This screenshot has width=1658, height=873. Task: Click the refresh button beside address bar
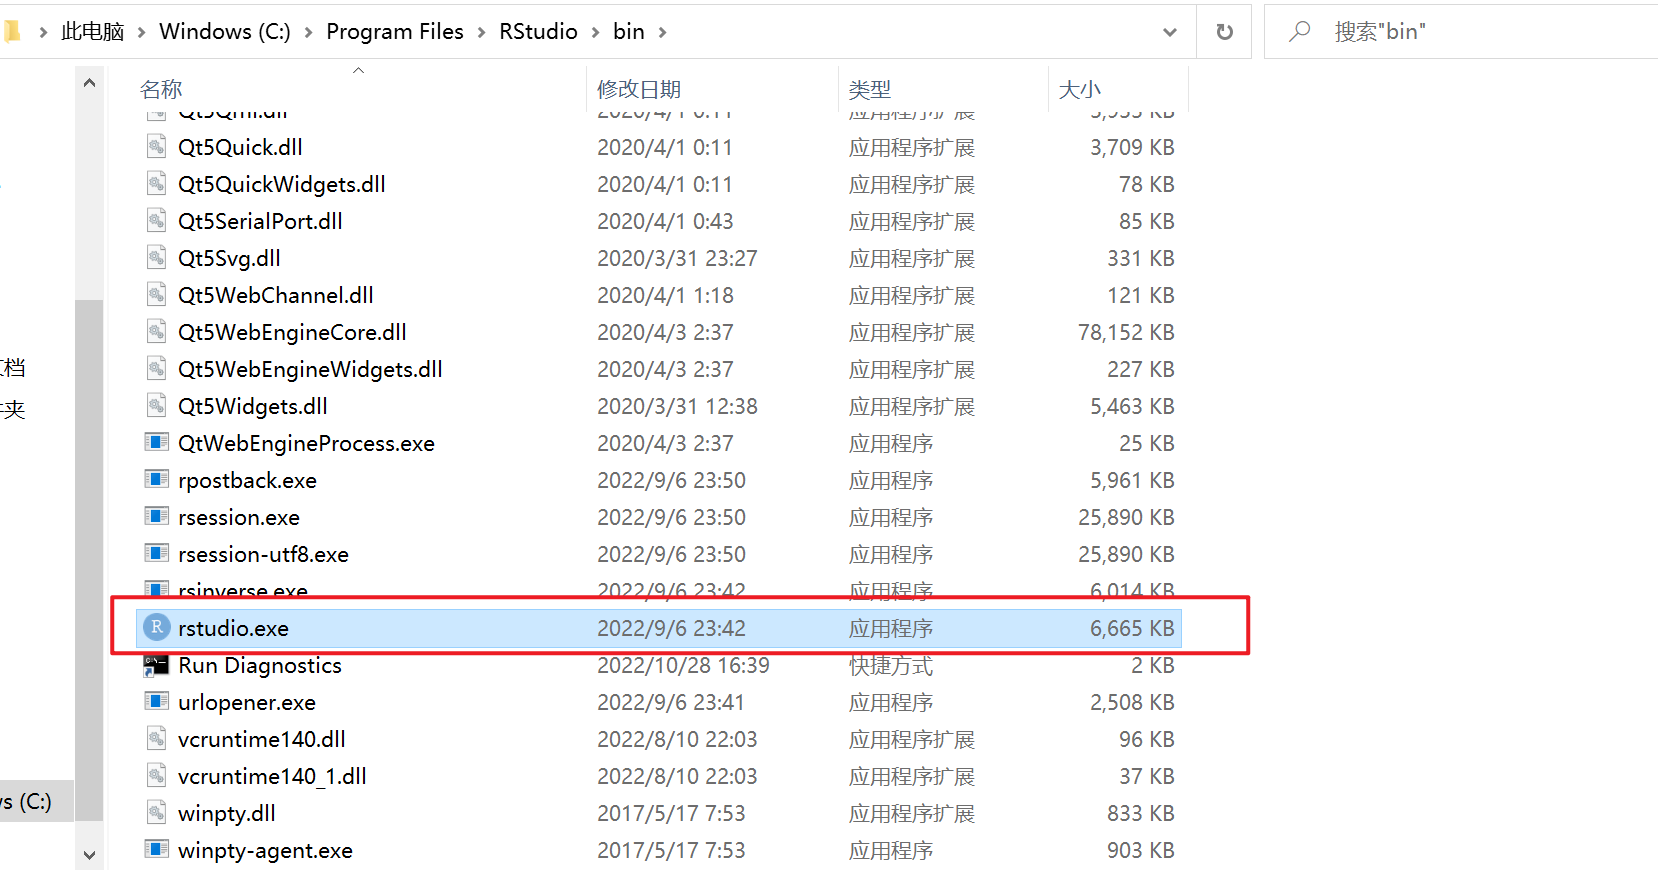(1224, 32)
